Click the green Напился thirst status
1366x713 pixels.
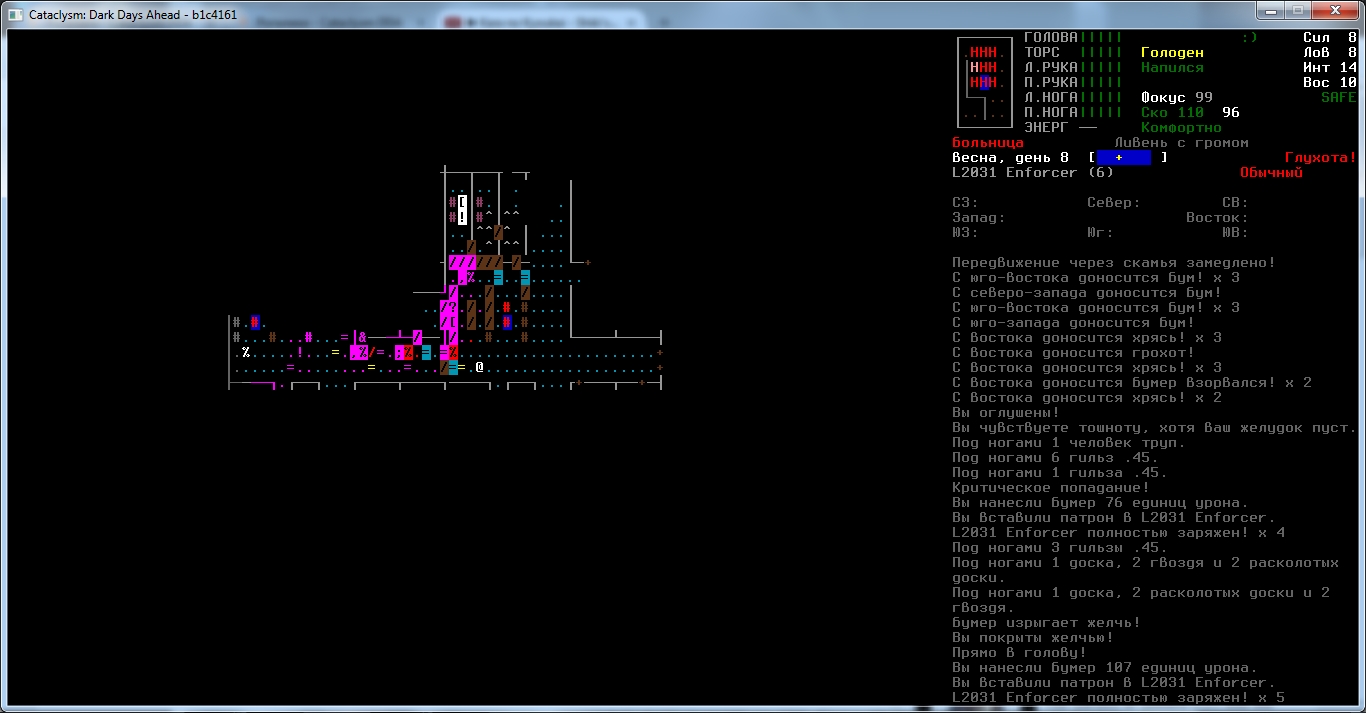1173,67
